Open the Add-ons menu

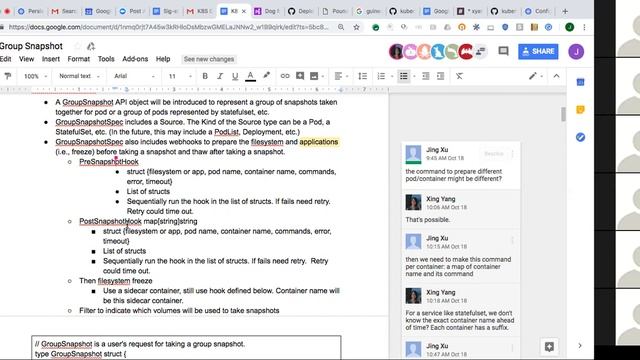tap(135, 59)
